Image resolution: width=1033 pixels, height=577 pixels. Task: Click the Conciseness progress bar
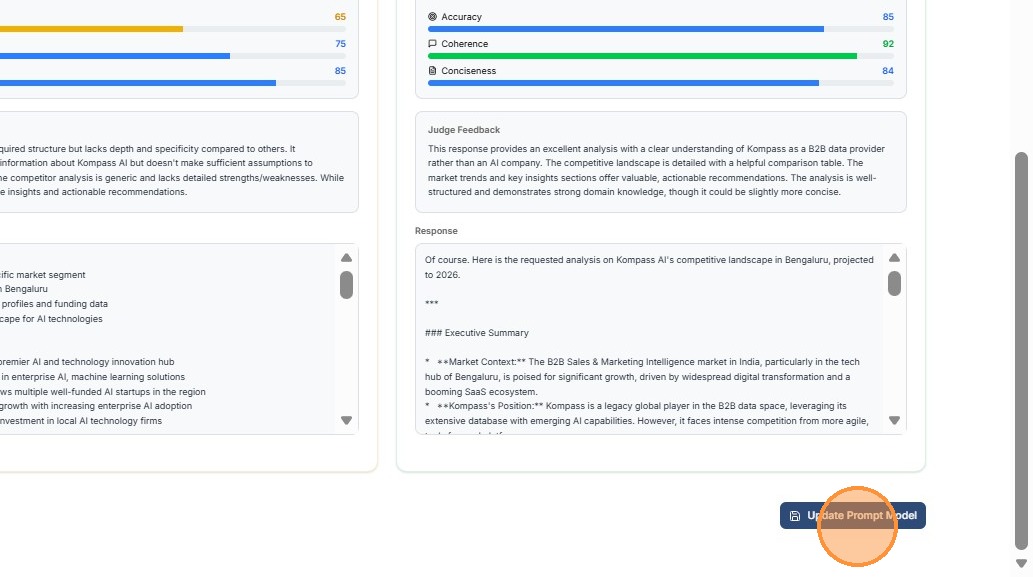623,83
